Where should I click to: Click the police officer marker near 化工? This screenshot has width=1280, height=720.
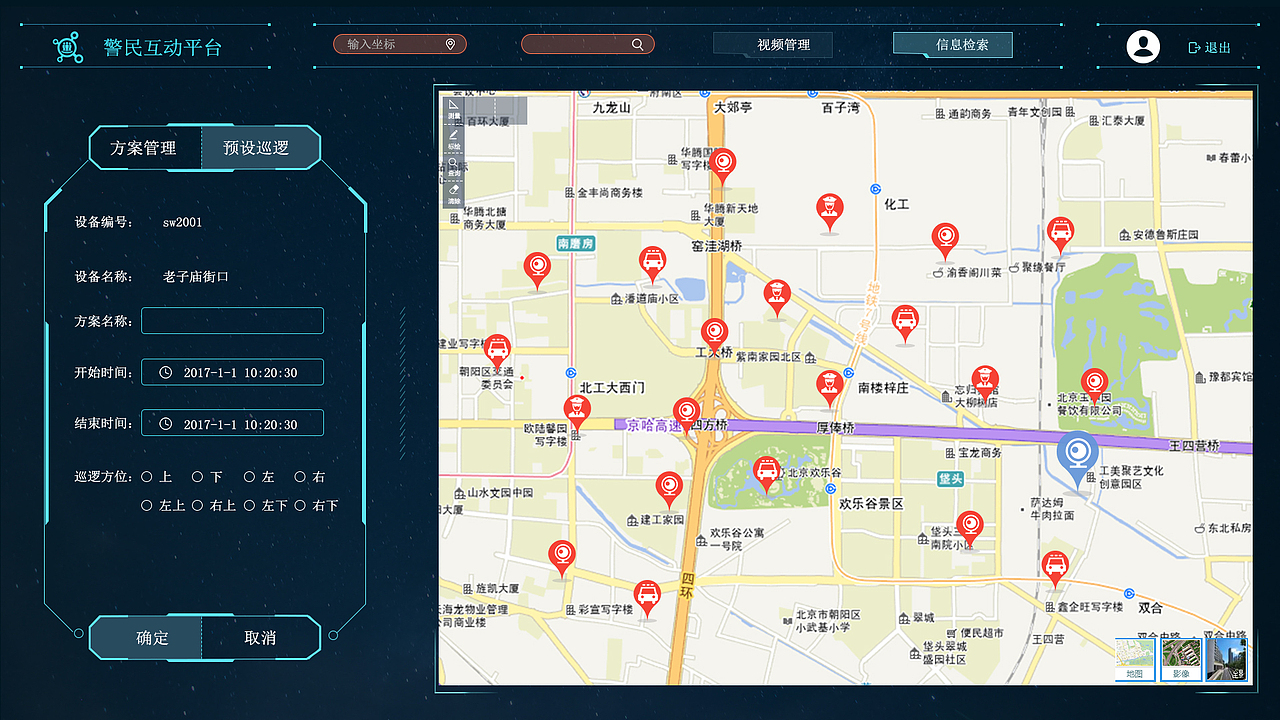tap(828, 211)
